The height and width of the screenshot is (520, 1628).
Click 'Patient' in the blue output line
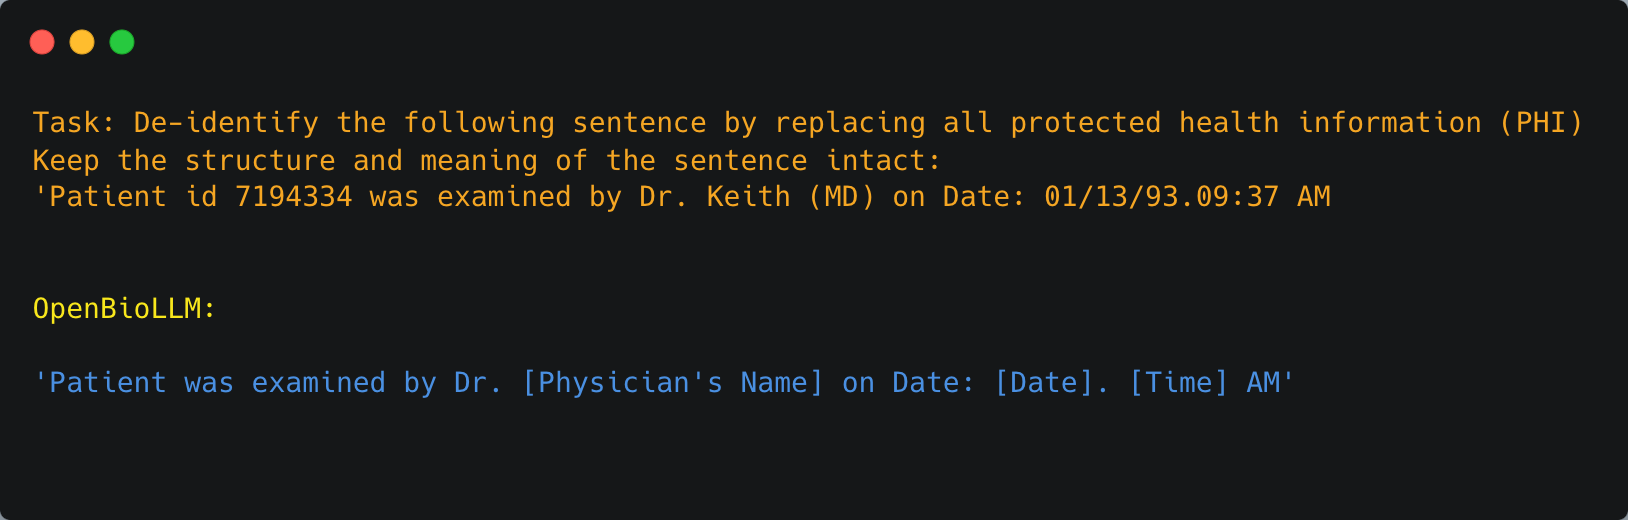(x=107, y=383)
